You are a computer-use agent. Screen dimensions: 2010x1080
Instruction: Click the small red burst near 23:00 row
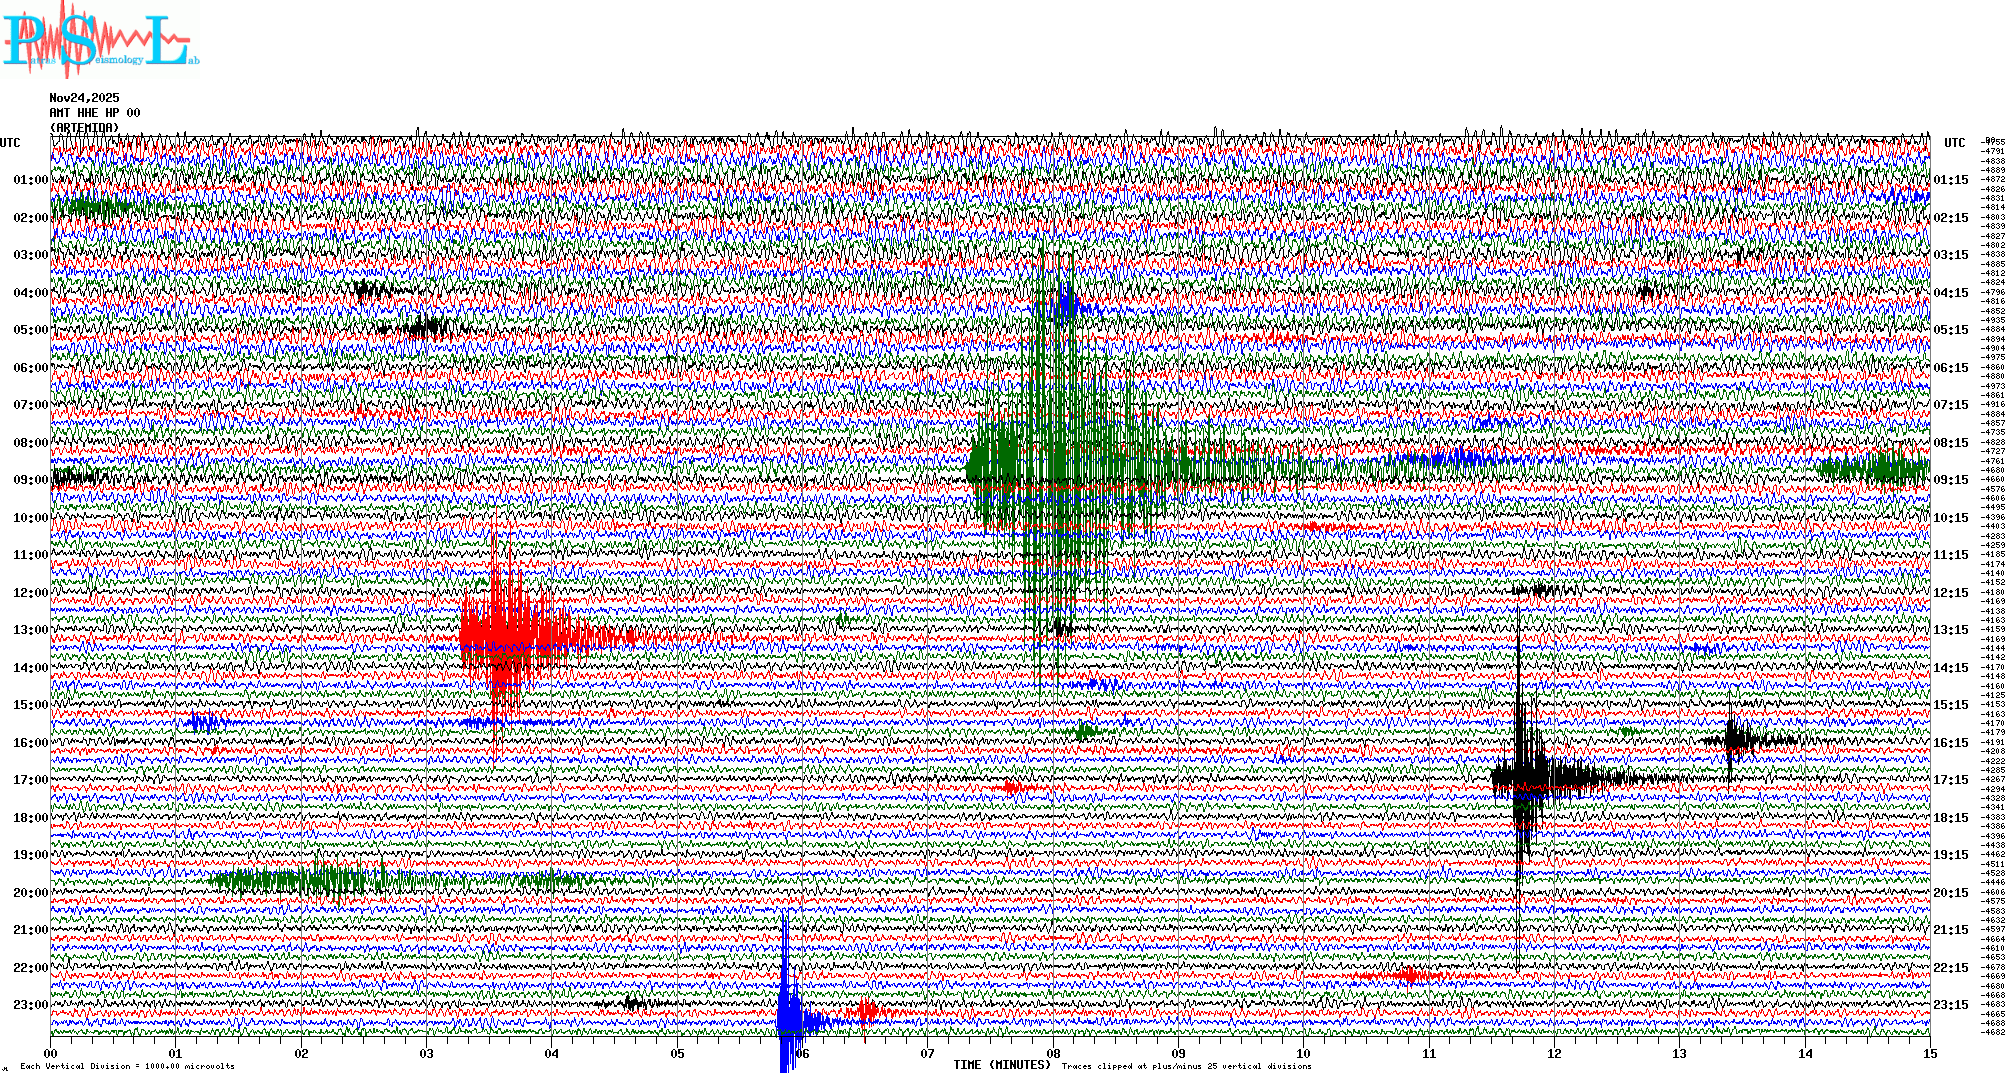tap(867, 1011)
